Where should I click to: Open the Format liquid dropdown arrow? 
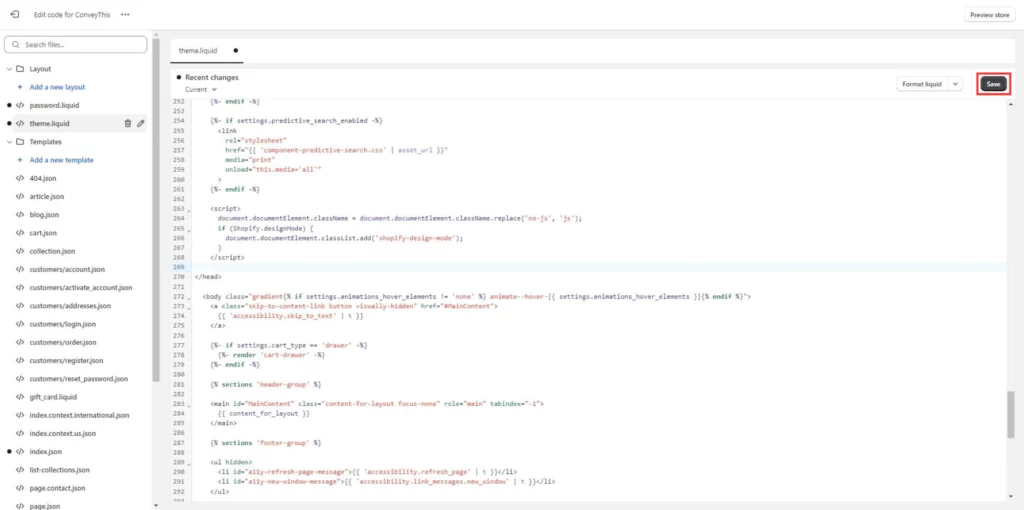(955, 84)
